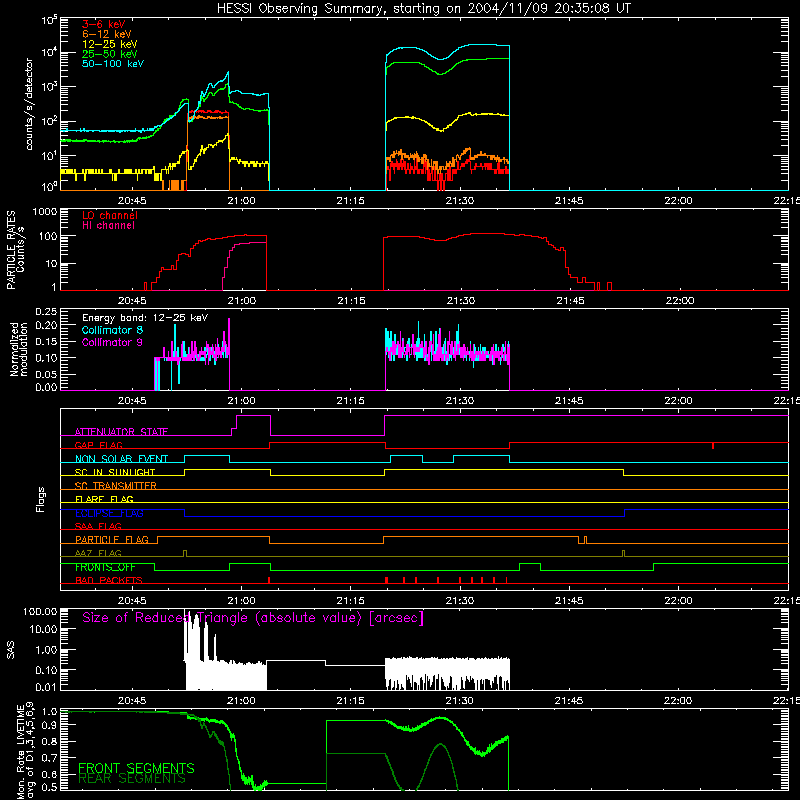Select the 50-100 keV legend label

point(113,64)
